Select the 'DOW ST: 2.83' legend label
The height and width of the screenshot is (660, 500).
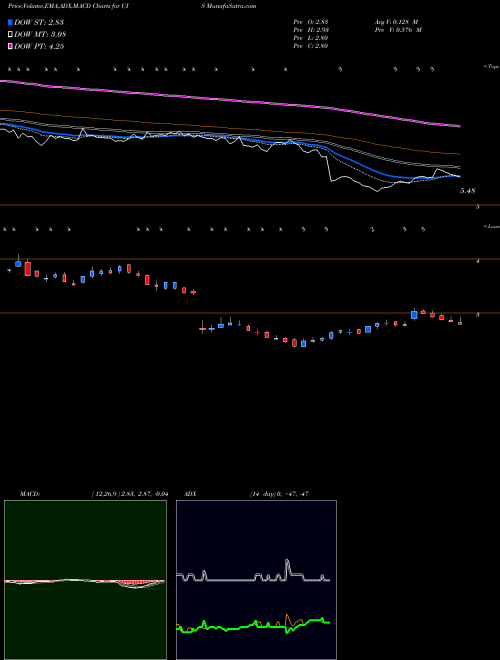click(x=39, y=22)
